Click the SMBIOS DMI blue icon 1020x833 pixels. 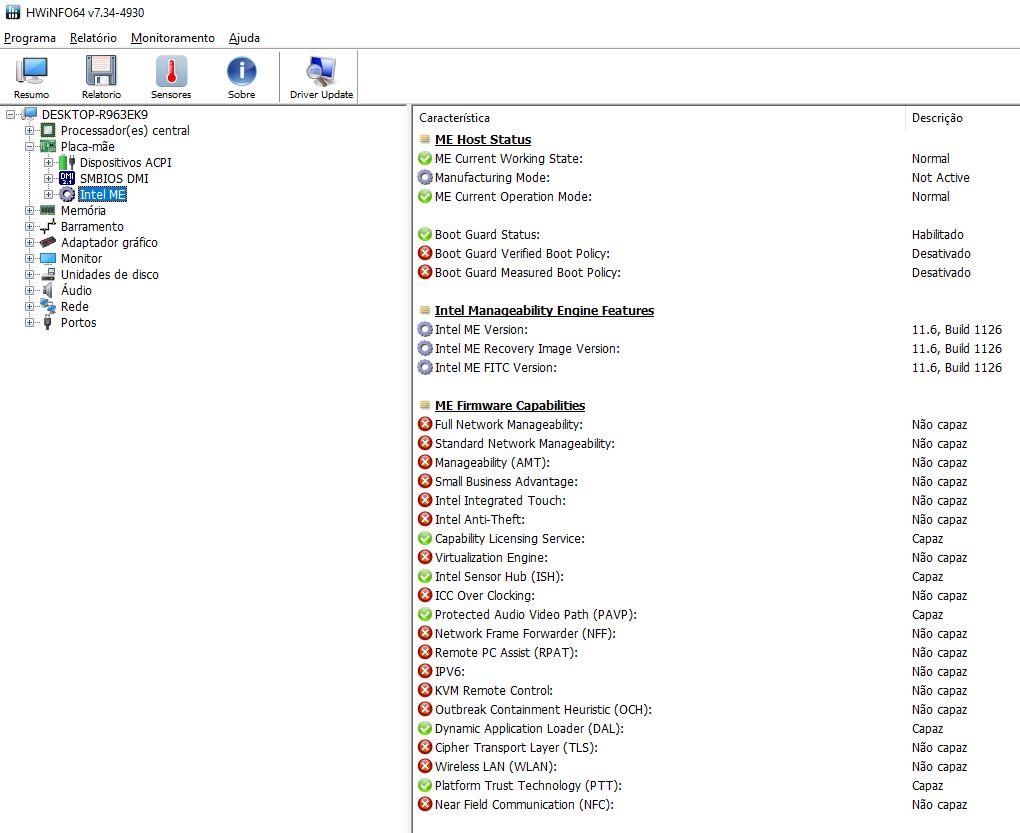(x=67, y=178)
